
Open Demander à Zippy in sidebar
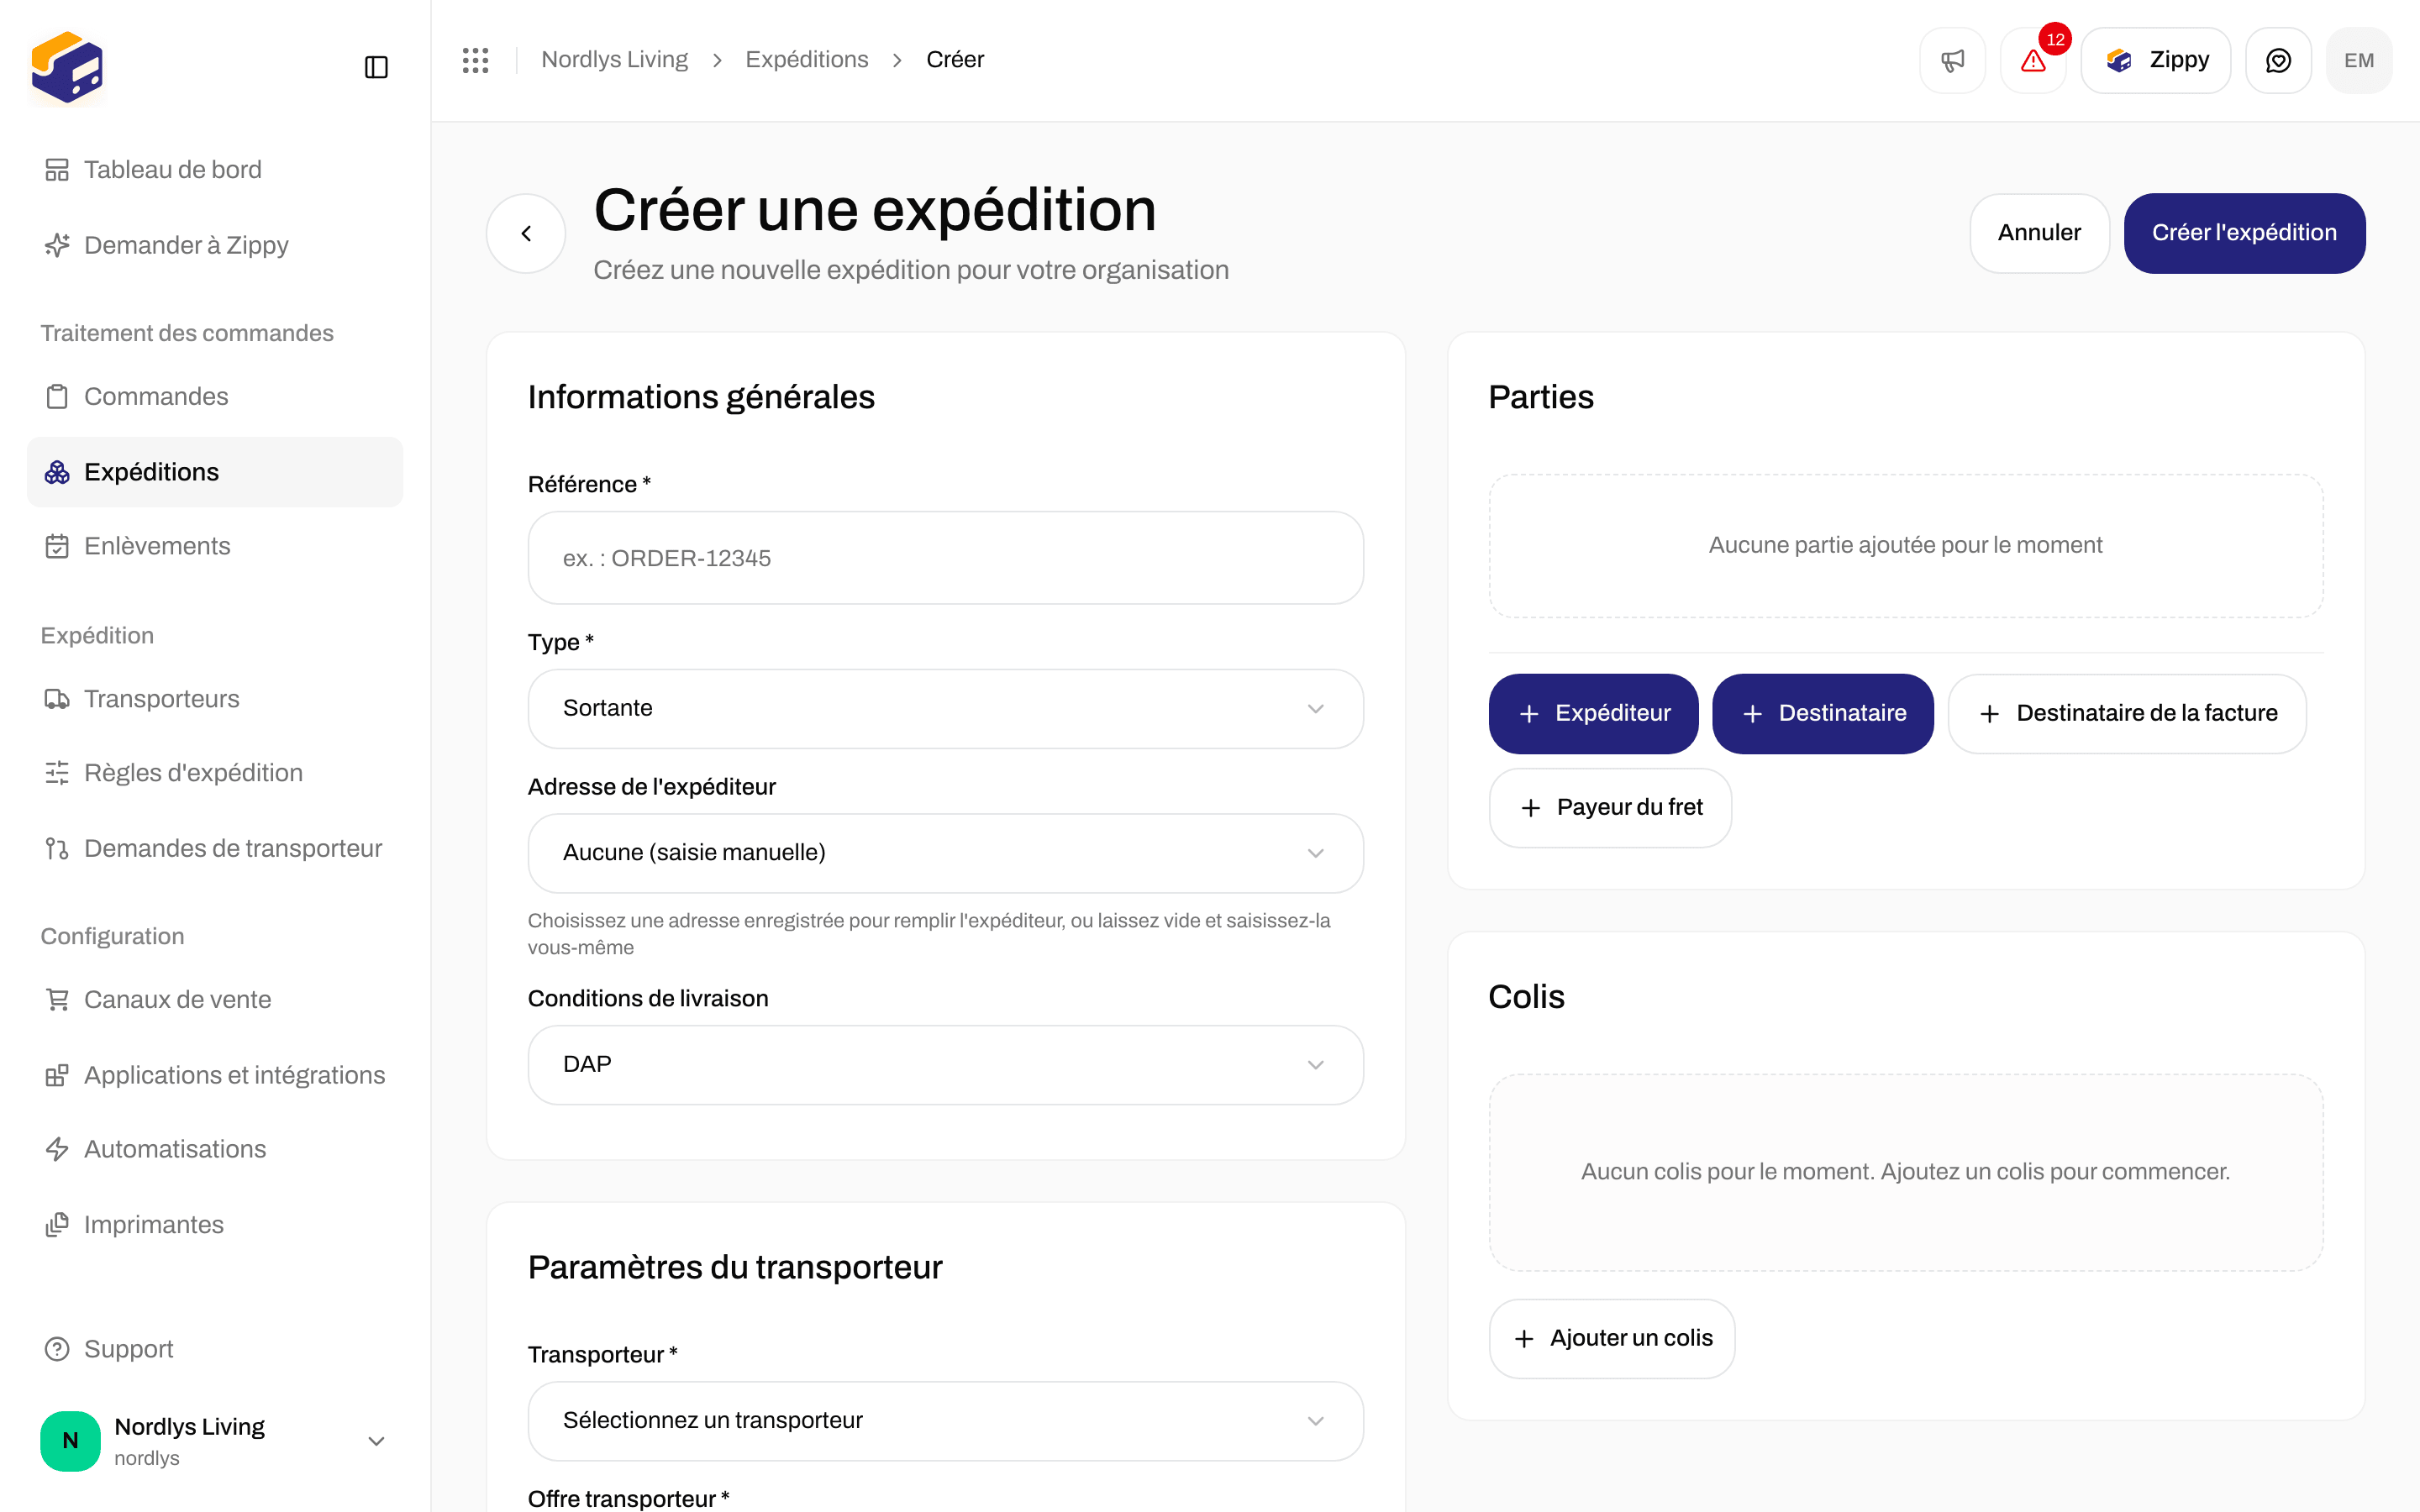pos(215,245)
